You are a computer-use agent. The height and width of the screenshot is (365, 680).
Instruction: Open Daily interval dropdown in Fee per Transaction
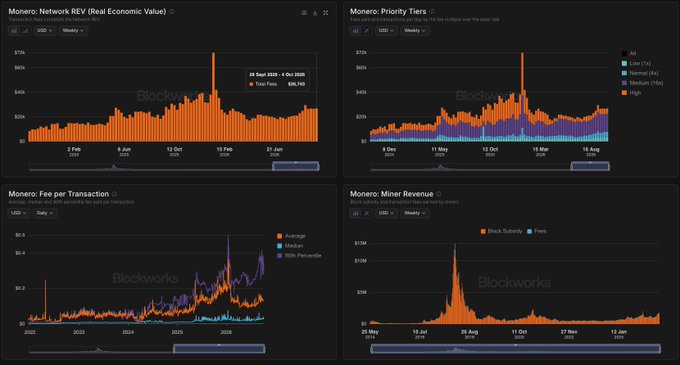(x=45, y=213)
